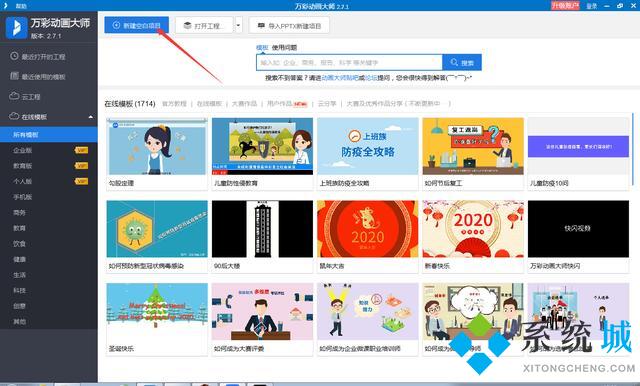Open 最近打开的工程 in the sidebar
Viewport: 640px width, 386px height.
(49, 56)
